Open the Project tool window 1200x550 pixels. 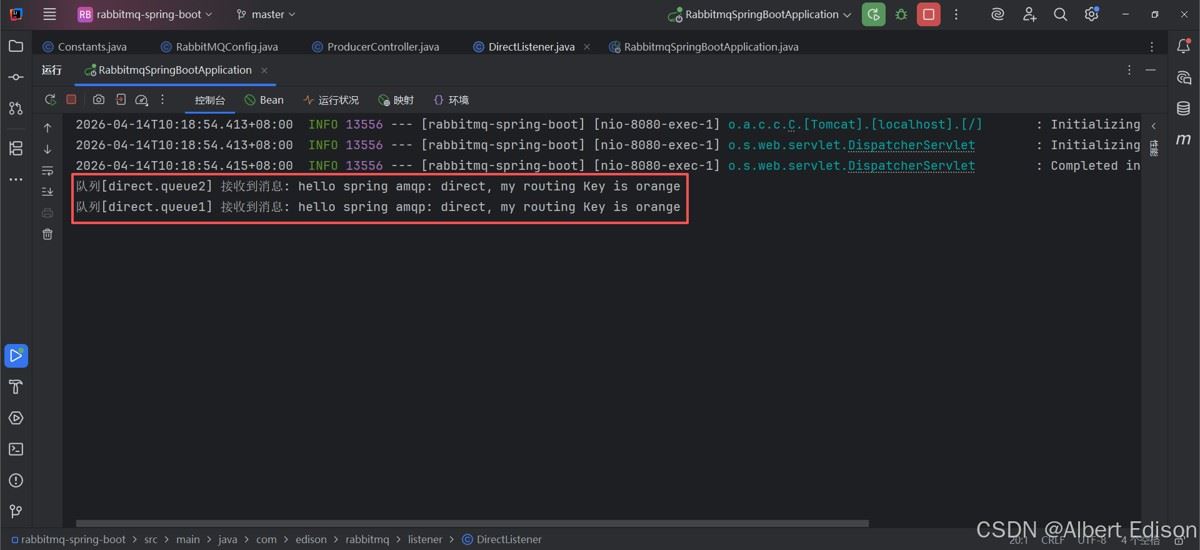tap(15, 46)
